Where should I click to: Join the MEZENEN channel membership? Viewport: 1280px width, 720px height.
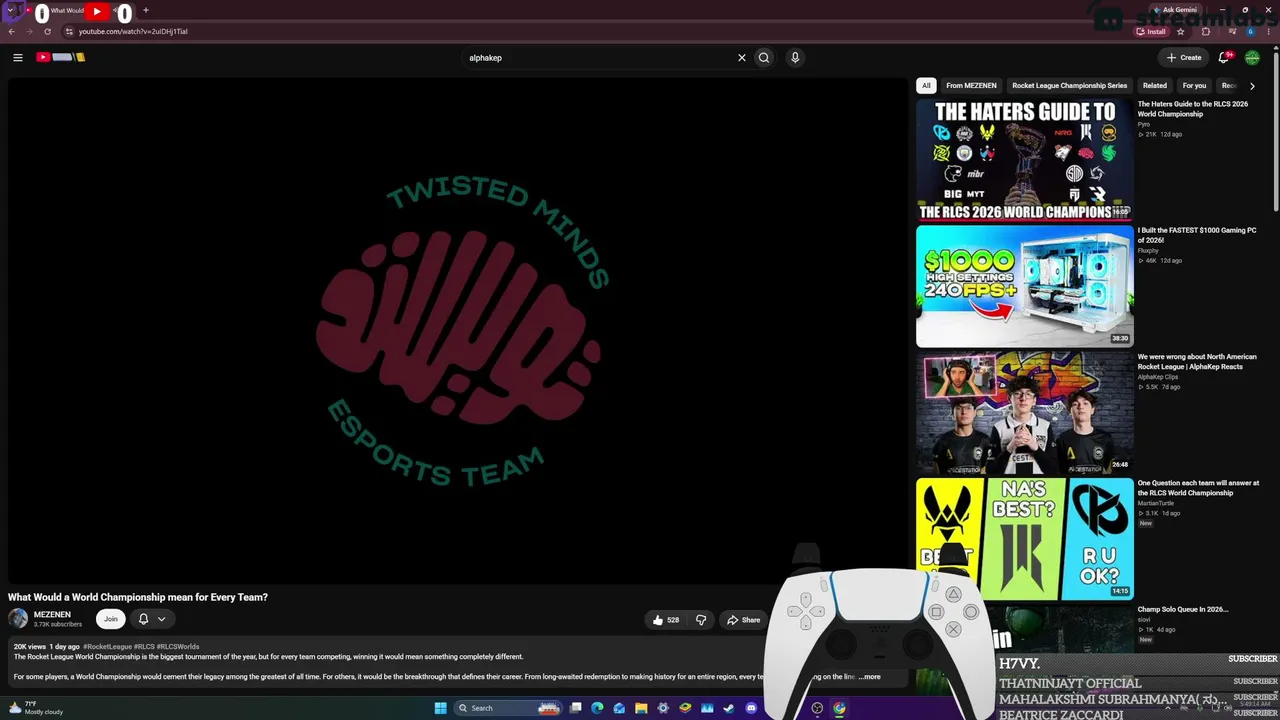(111, 619)
